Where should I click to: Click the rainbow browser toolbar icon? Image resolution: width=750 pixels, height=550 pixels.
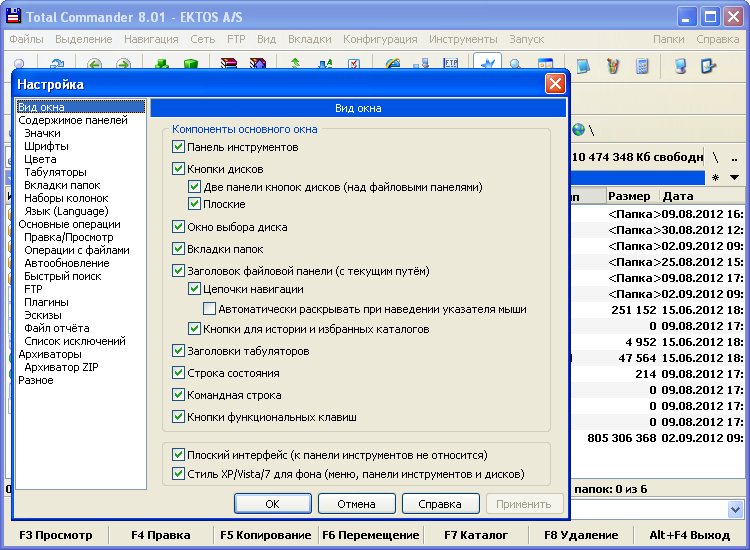(x=393, y=64)
